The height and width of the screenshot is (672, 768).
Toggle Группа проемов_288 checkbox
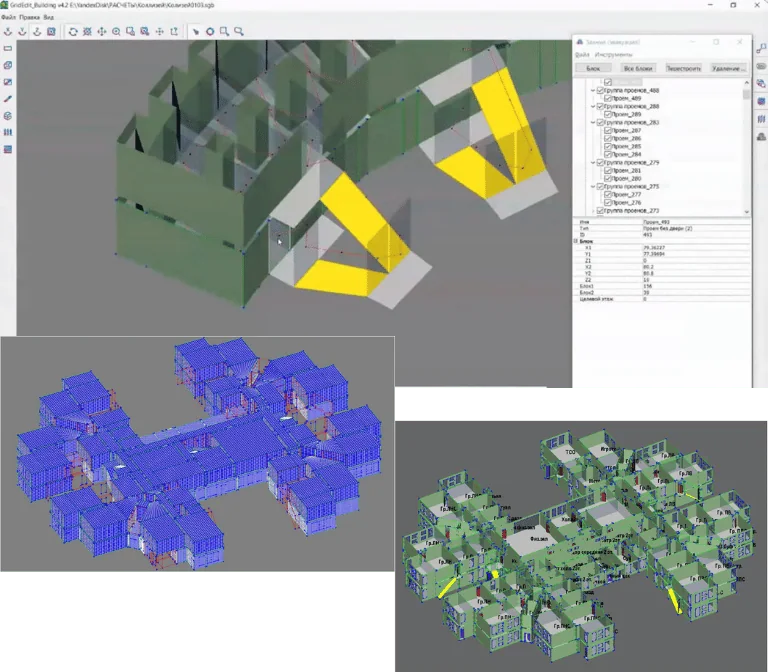600,106
